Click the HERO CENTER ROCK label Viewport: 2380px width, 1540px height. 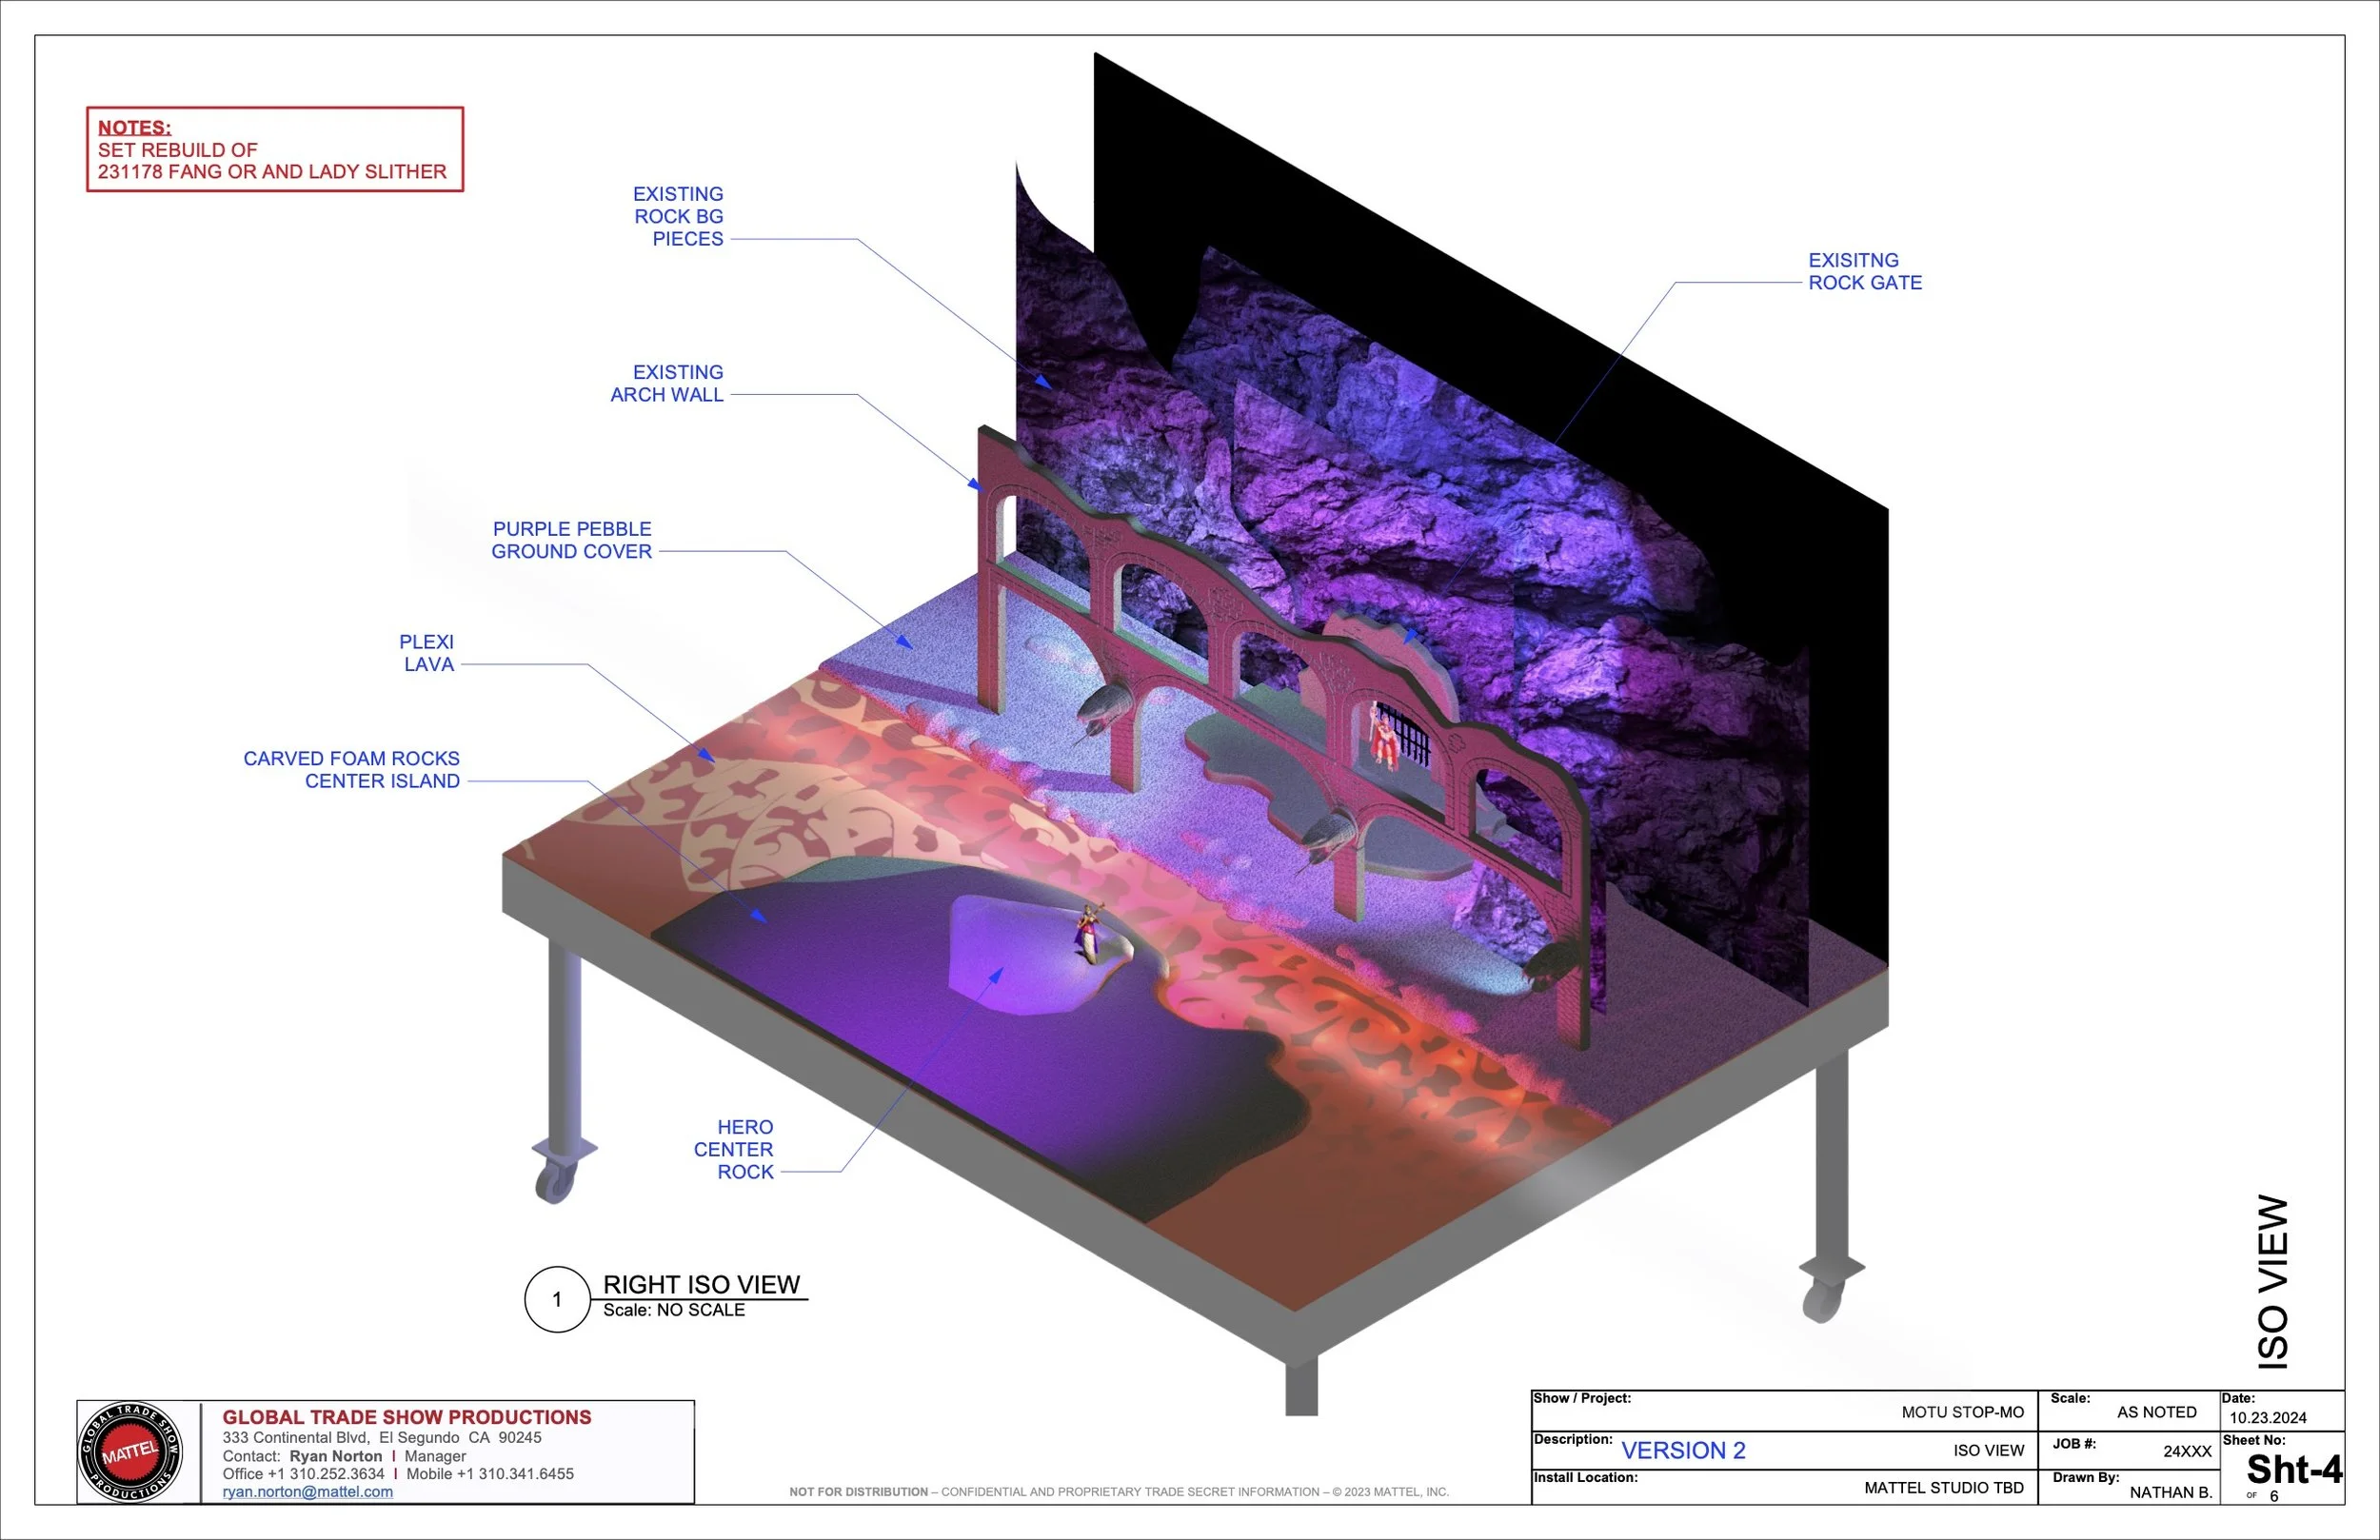[735, 1149]
